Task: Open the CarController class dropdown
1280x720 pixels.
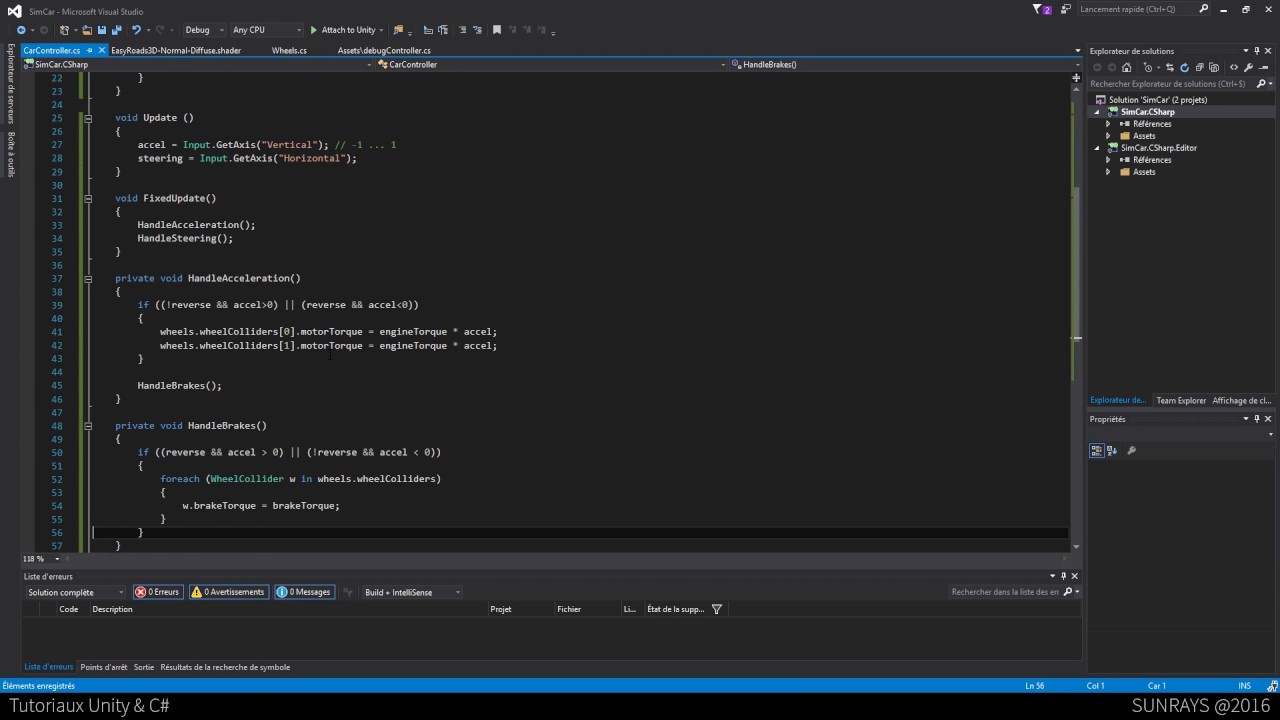Action: tap(550, 64)
